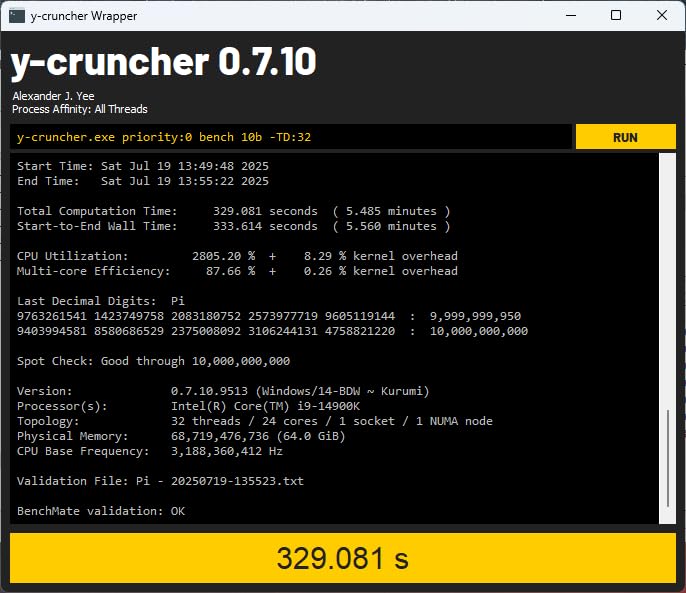The width and height of the screenshot is (686, 593).
Task: Click the 'Multi-core Efficiency: 87.66 %' line
Action: [x=237, y=271]
